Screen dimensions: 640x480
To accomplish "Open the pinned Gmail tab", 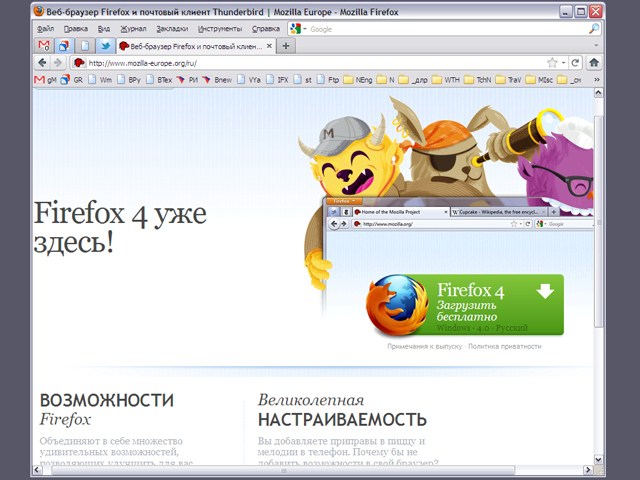I will 44,45.
